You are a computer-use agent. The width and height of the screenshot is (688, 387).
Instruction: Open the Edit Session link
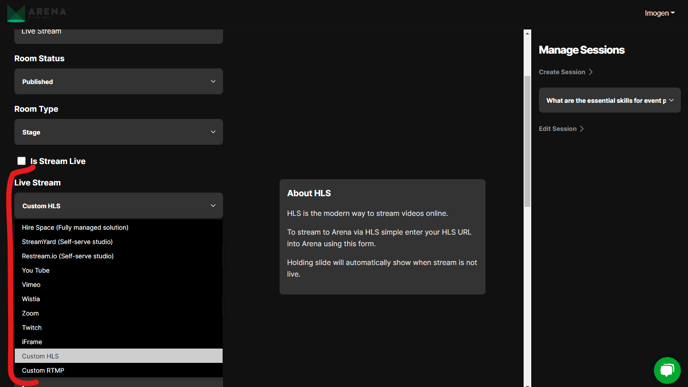[x=561, y=129]
